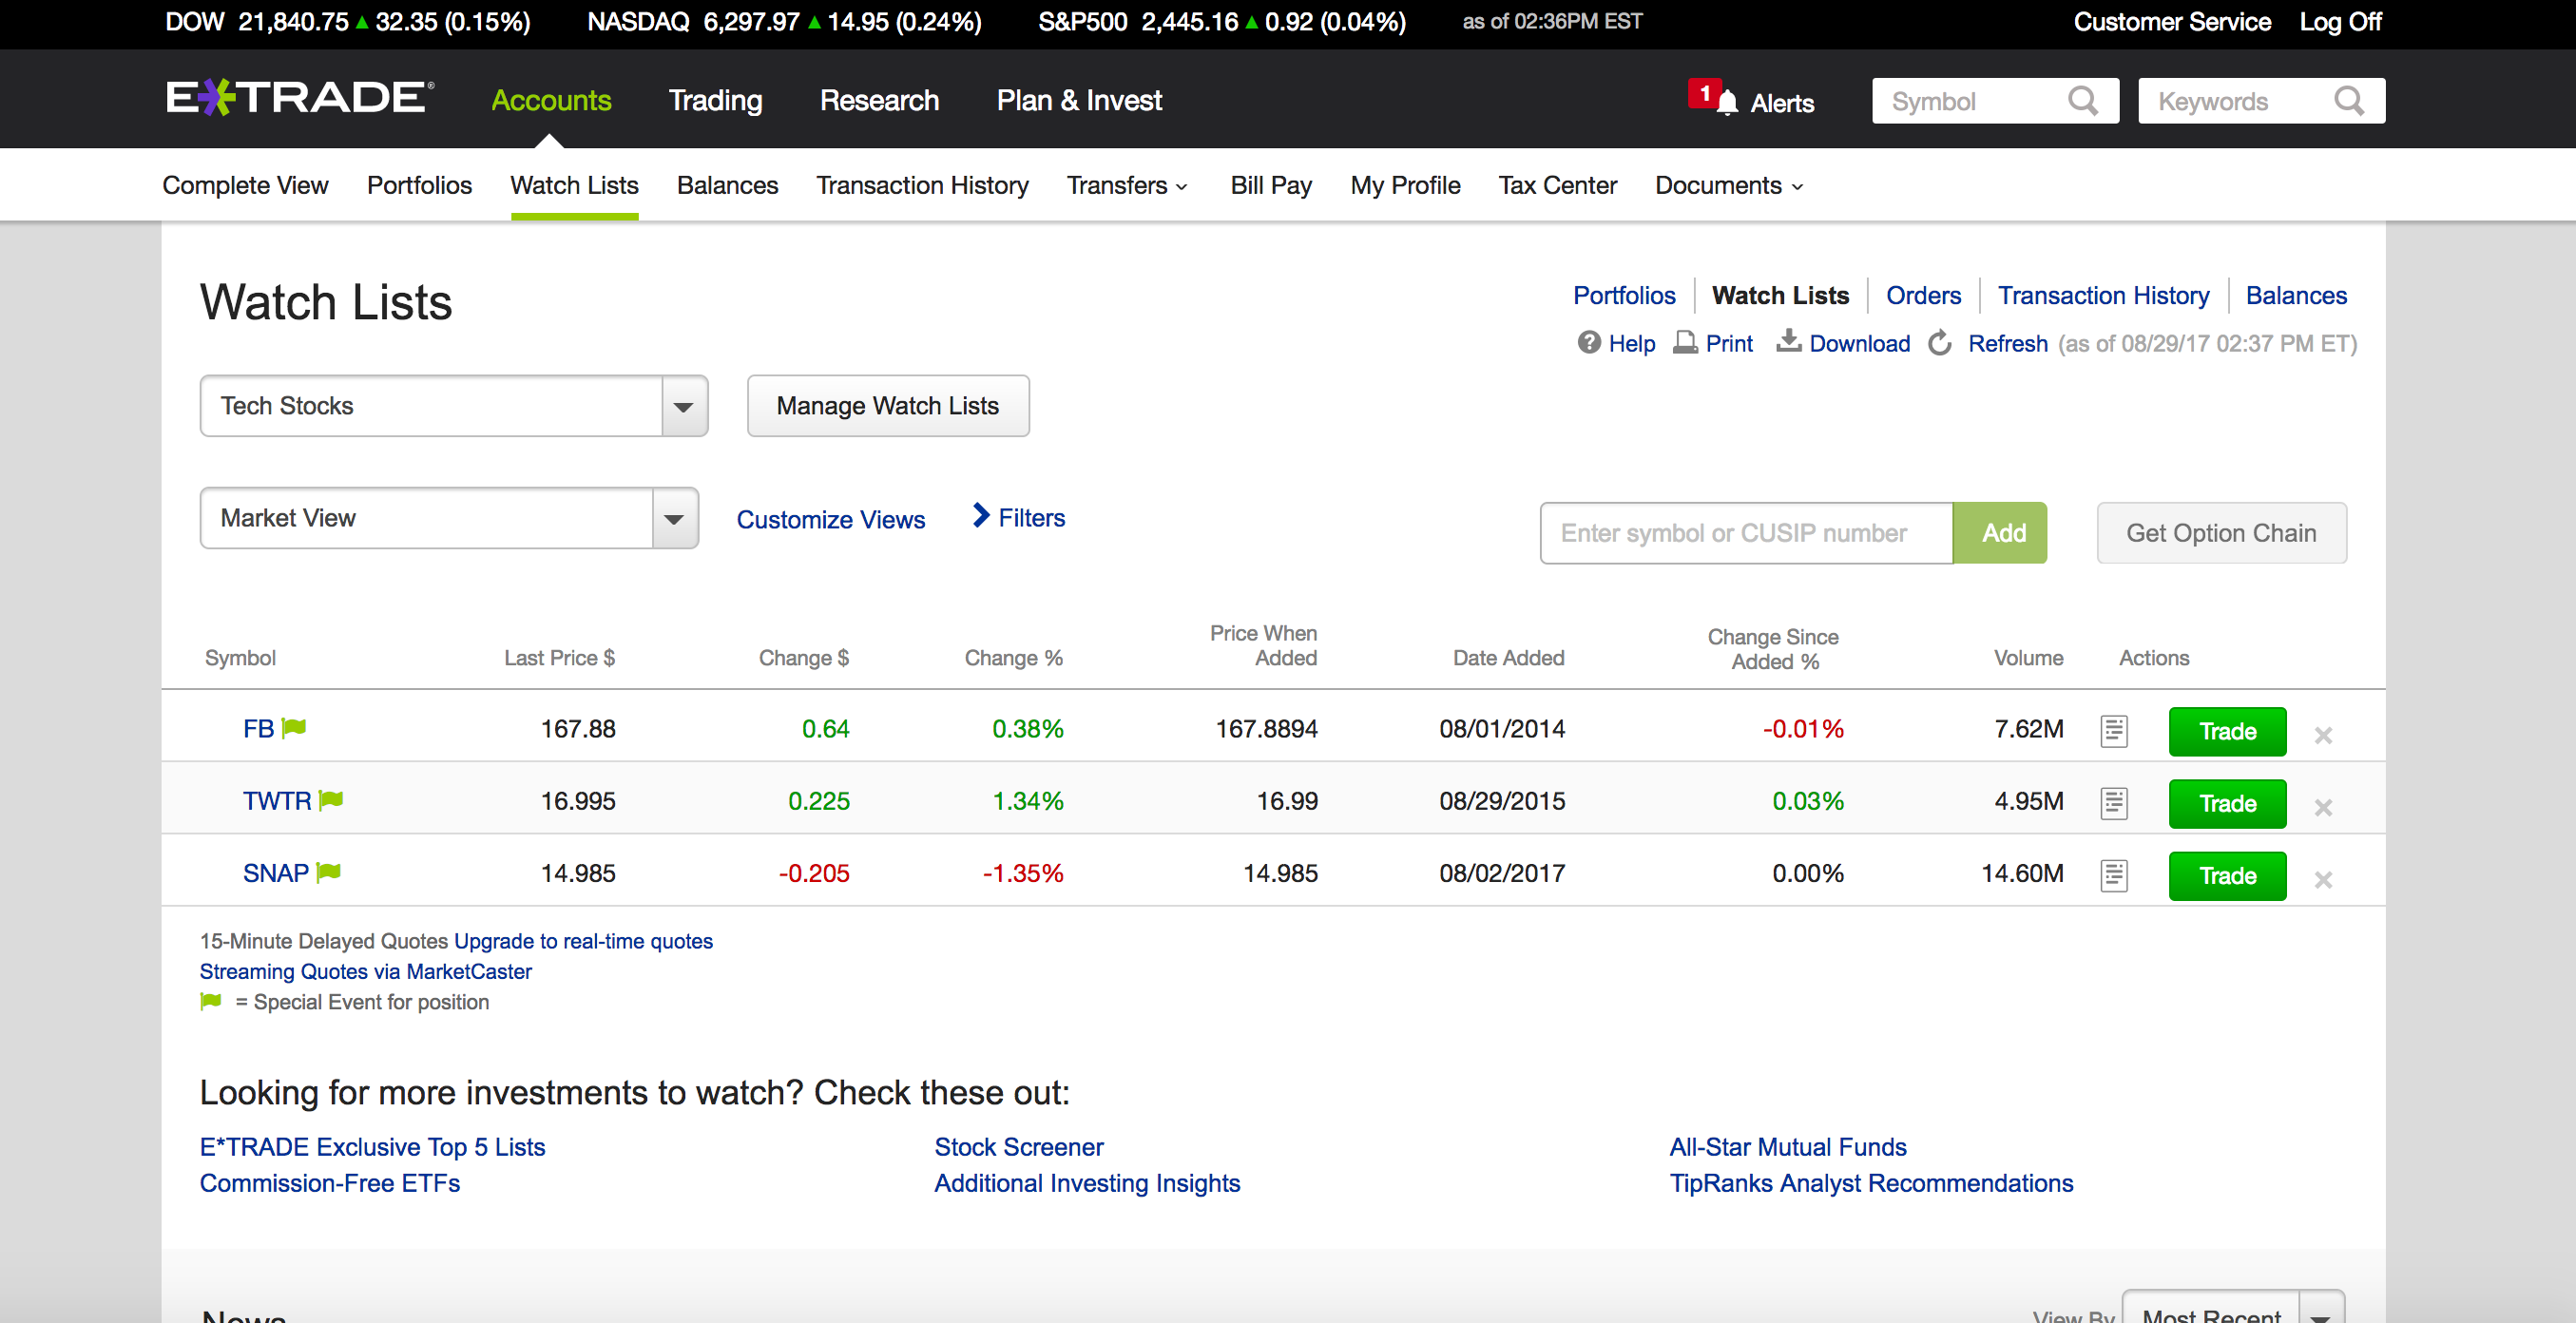Download the watch list via the download icon
Image resolution: width=2576 pixels, height=1323 pixels.
1789,343
